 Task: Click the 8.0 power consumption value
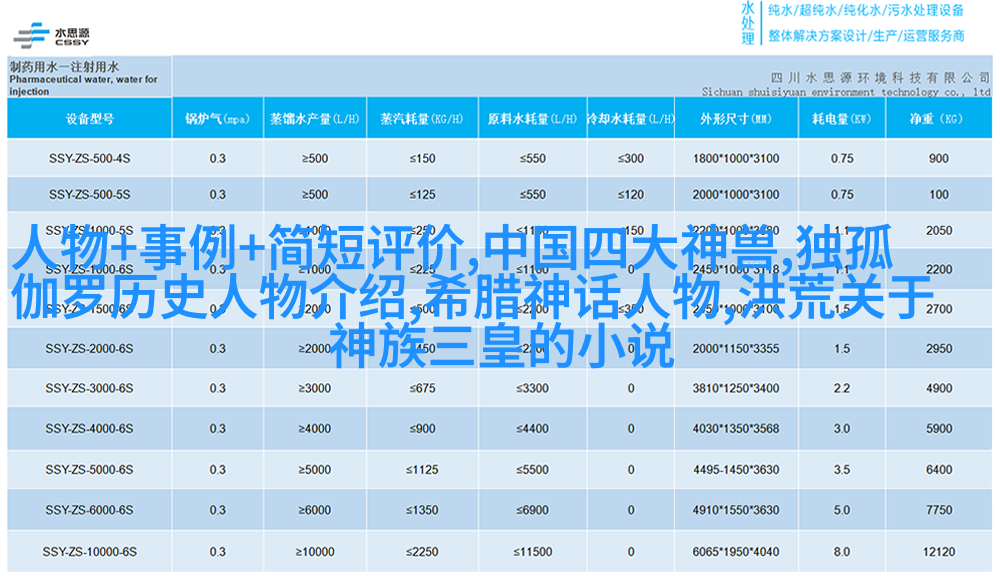tap(842, 552)
